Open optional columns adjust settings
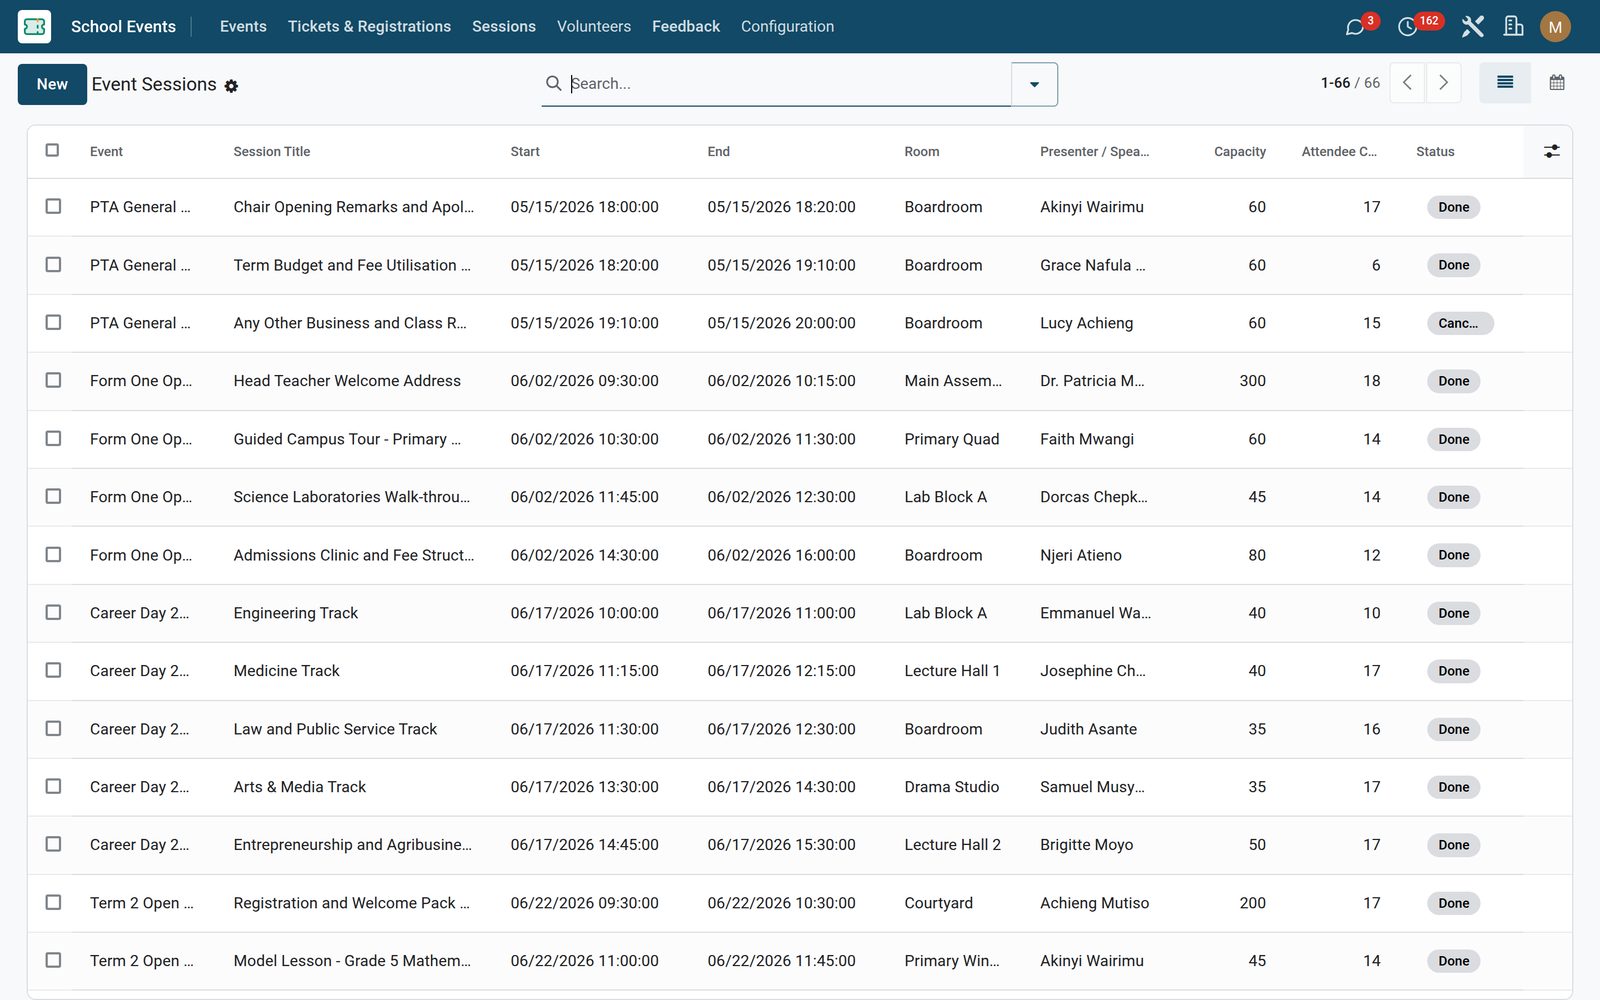 pos(1551,151)
